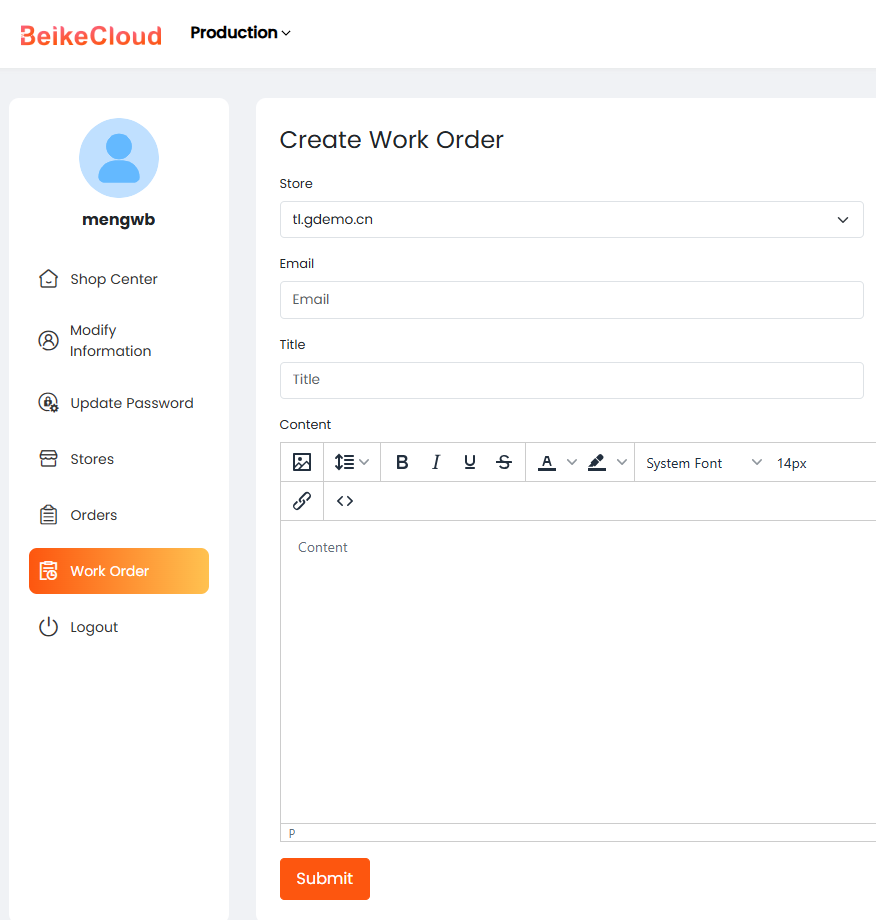Click the Modify Information user icon
The height and width of the screenshot is (920, 876).
pos(48,340)
